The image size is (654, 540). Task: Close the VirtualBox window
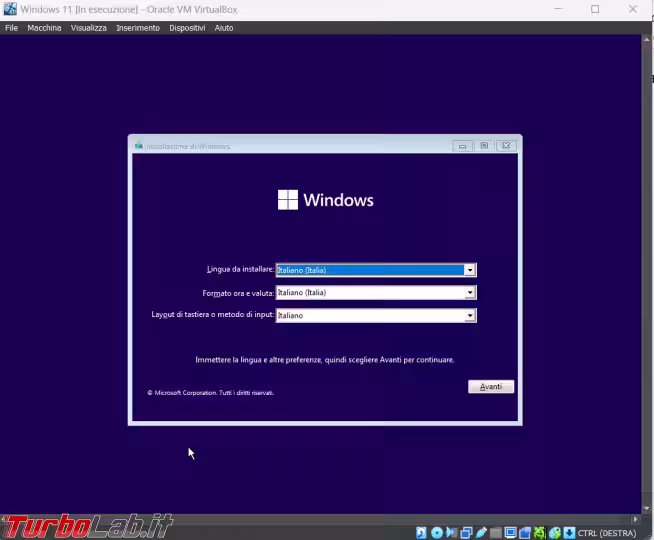pos(633,9)
